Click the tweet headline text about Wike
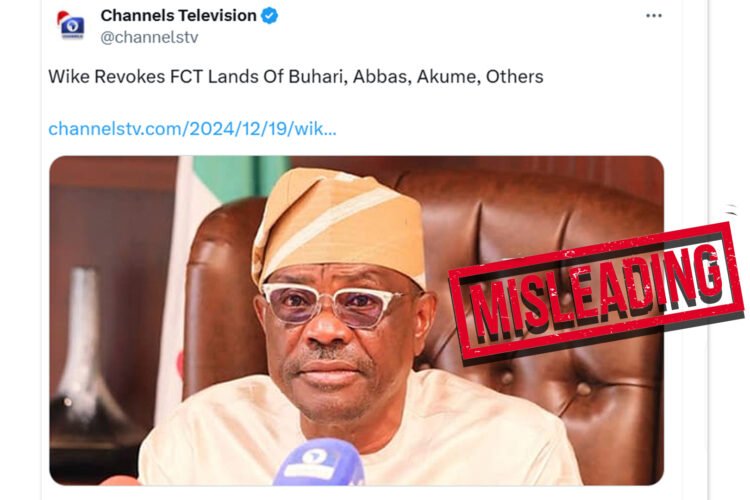750x500 pixels. click(296, 77)
